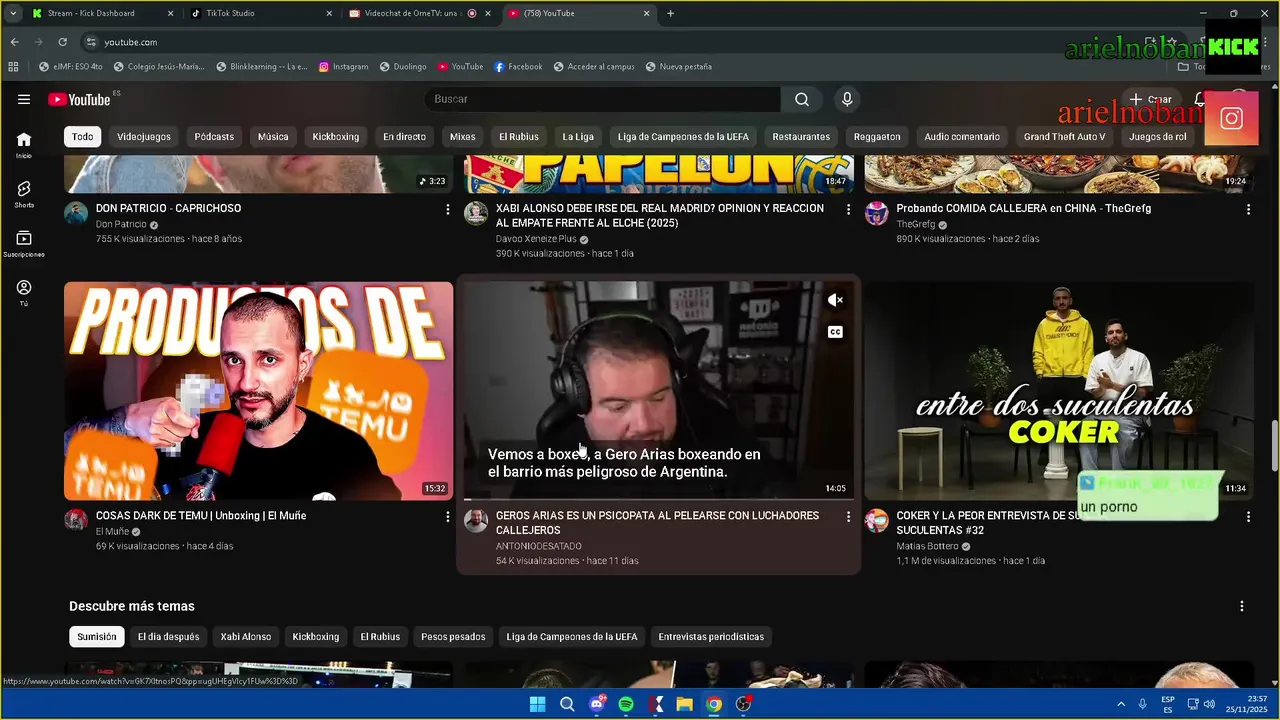
Task: Open Davoo Xeneize Plus channel avatar
Action: coord(476,213)
